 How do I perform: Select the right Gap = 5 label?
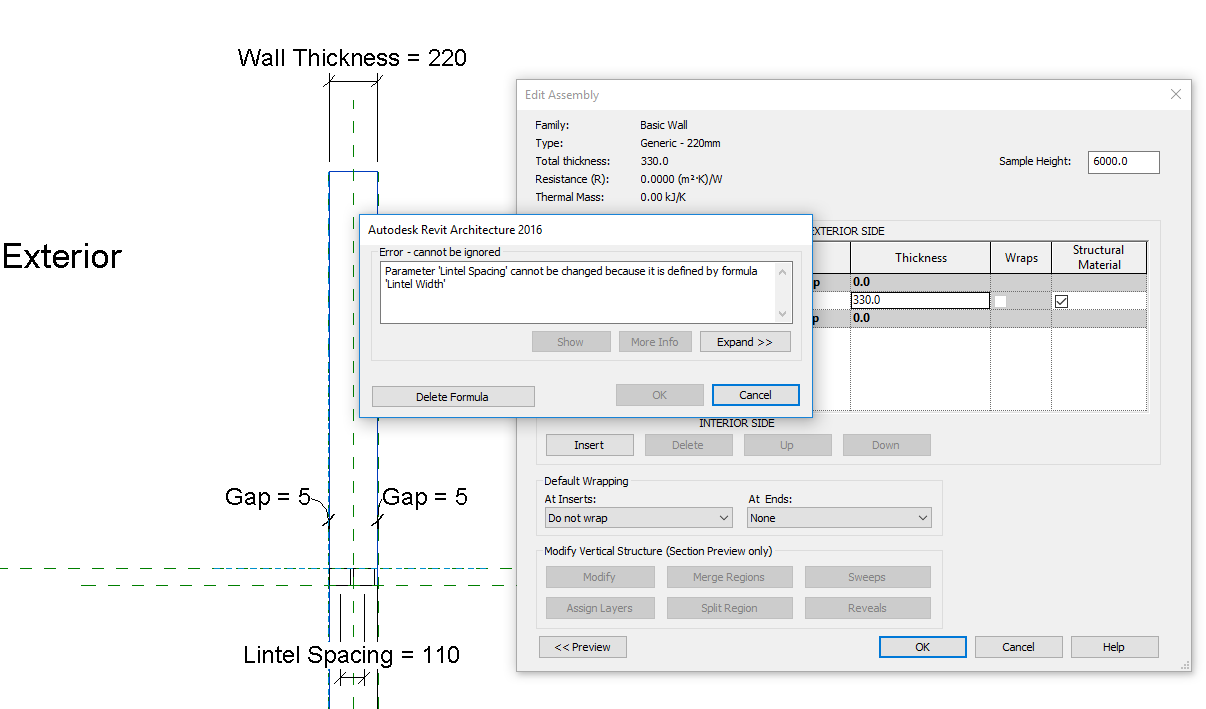coord(425,497)
